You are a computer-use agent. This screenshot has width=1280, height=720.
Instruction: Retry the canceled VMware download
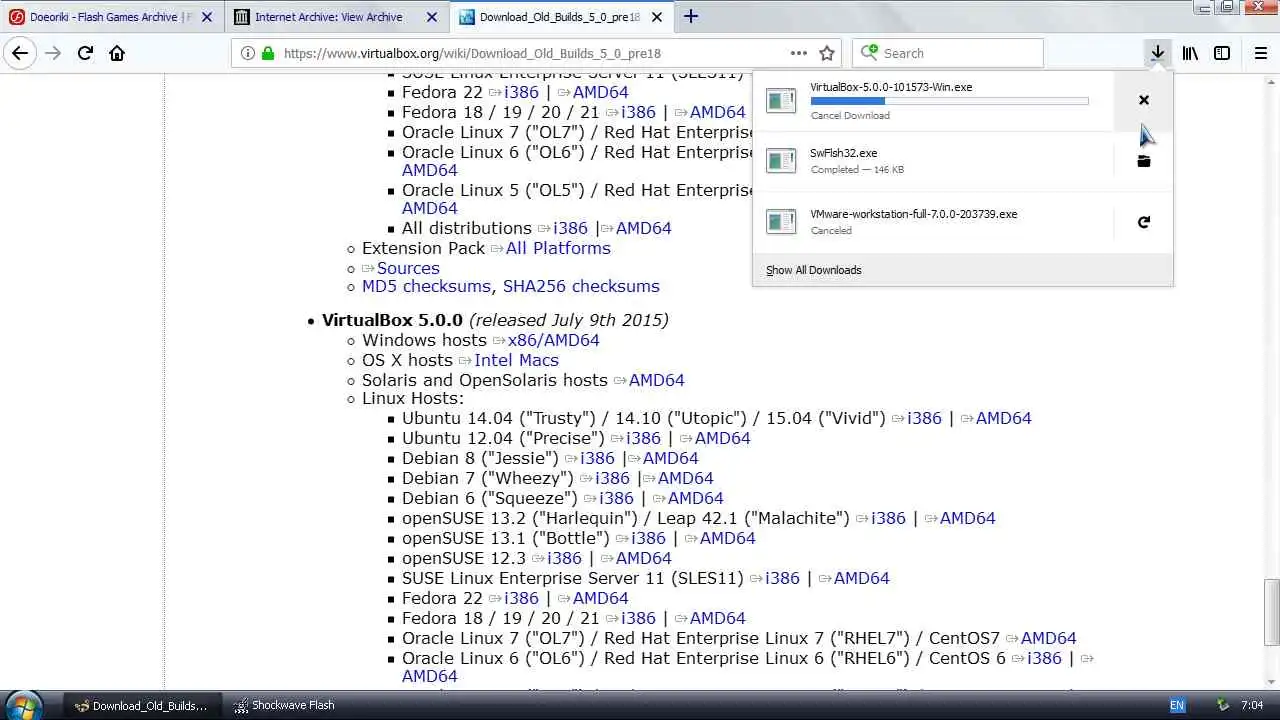coord(1144,222)
